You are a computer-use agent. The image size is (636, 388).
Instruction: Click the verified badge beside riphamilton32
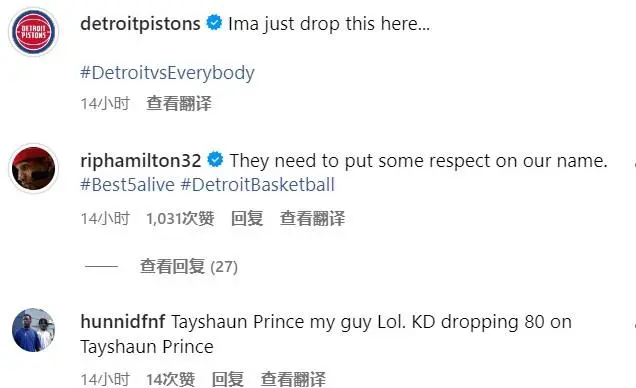[215, 159]
